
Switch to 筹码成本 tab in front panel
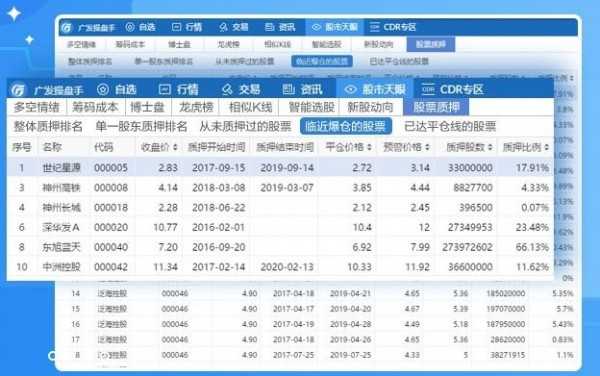95,107
